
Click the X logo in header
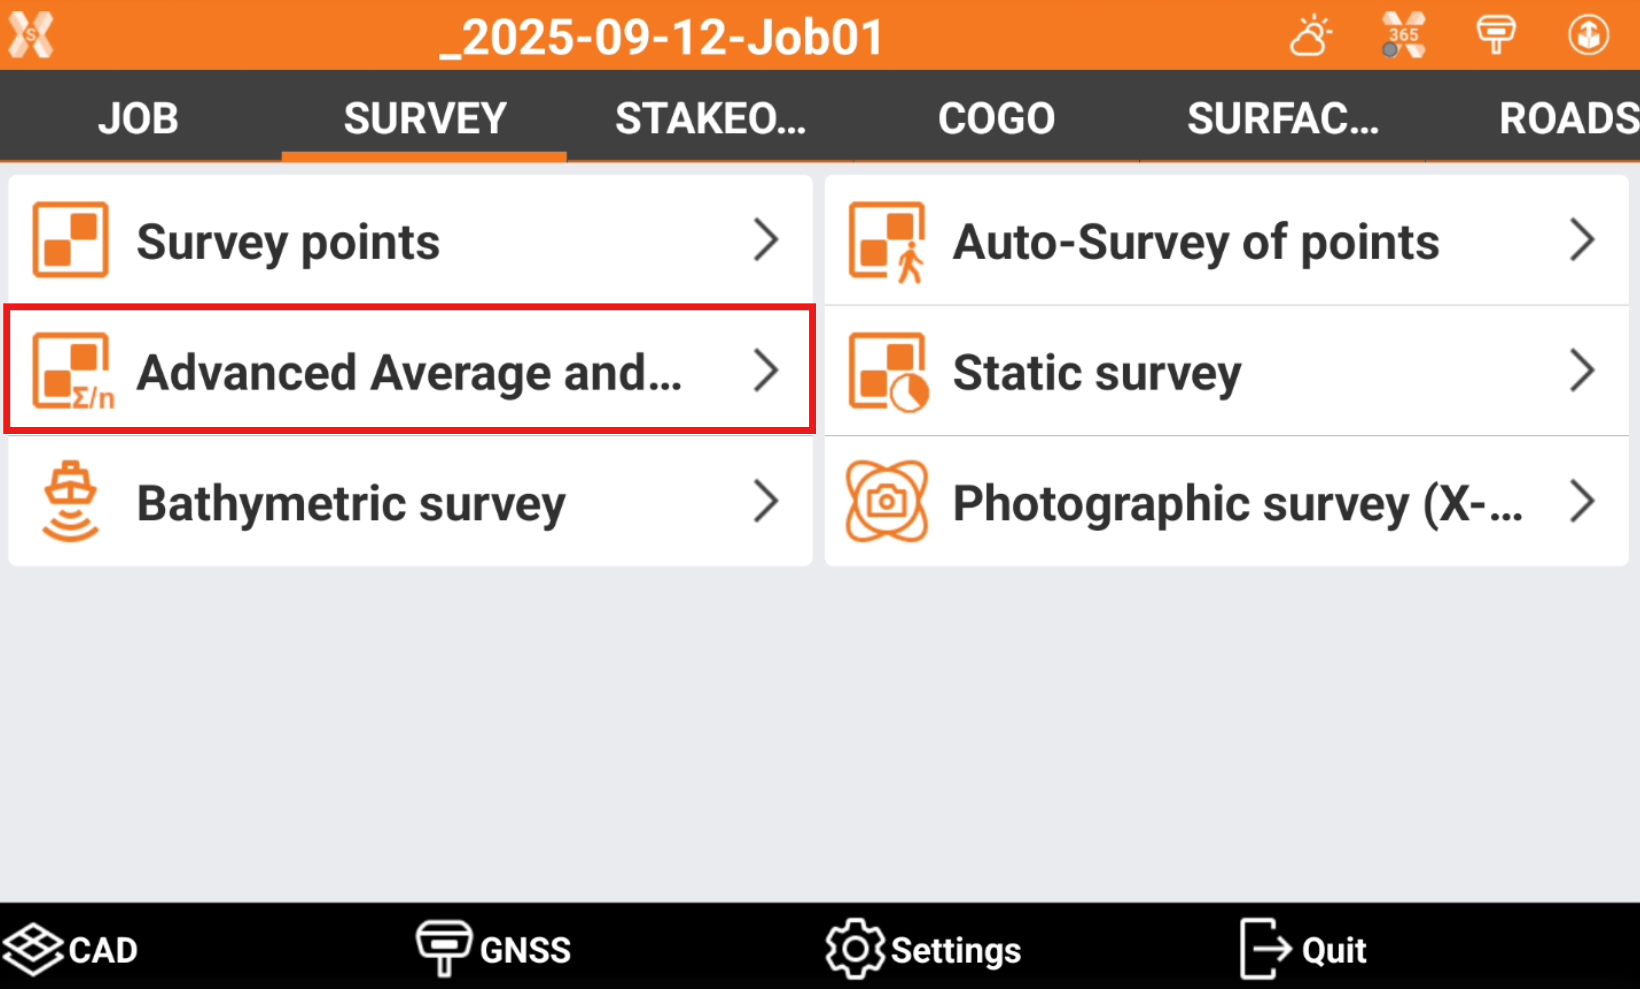(31, 36)
